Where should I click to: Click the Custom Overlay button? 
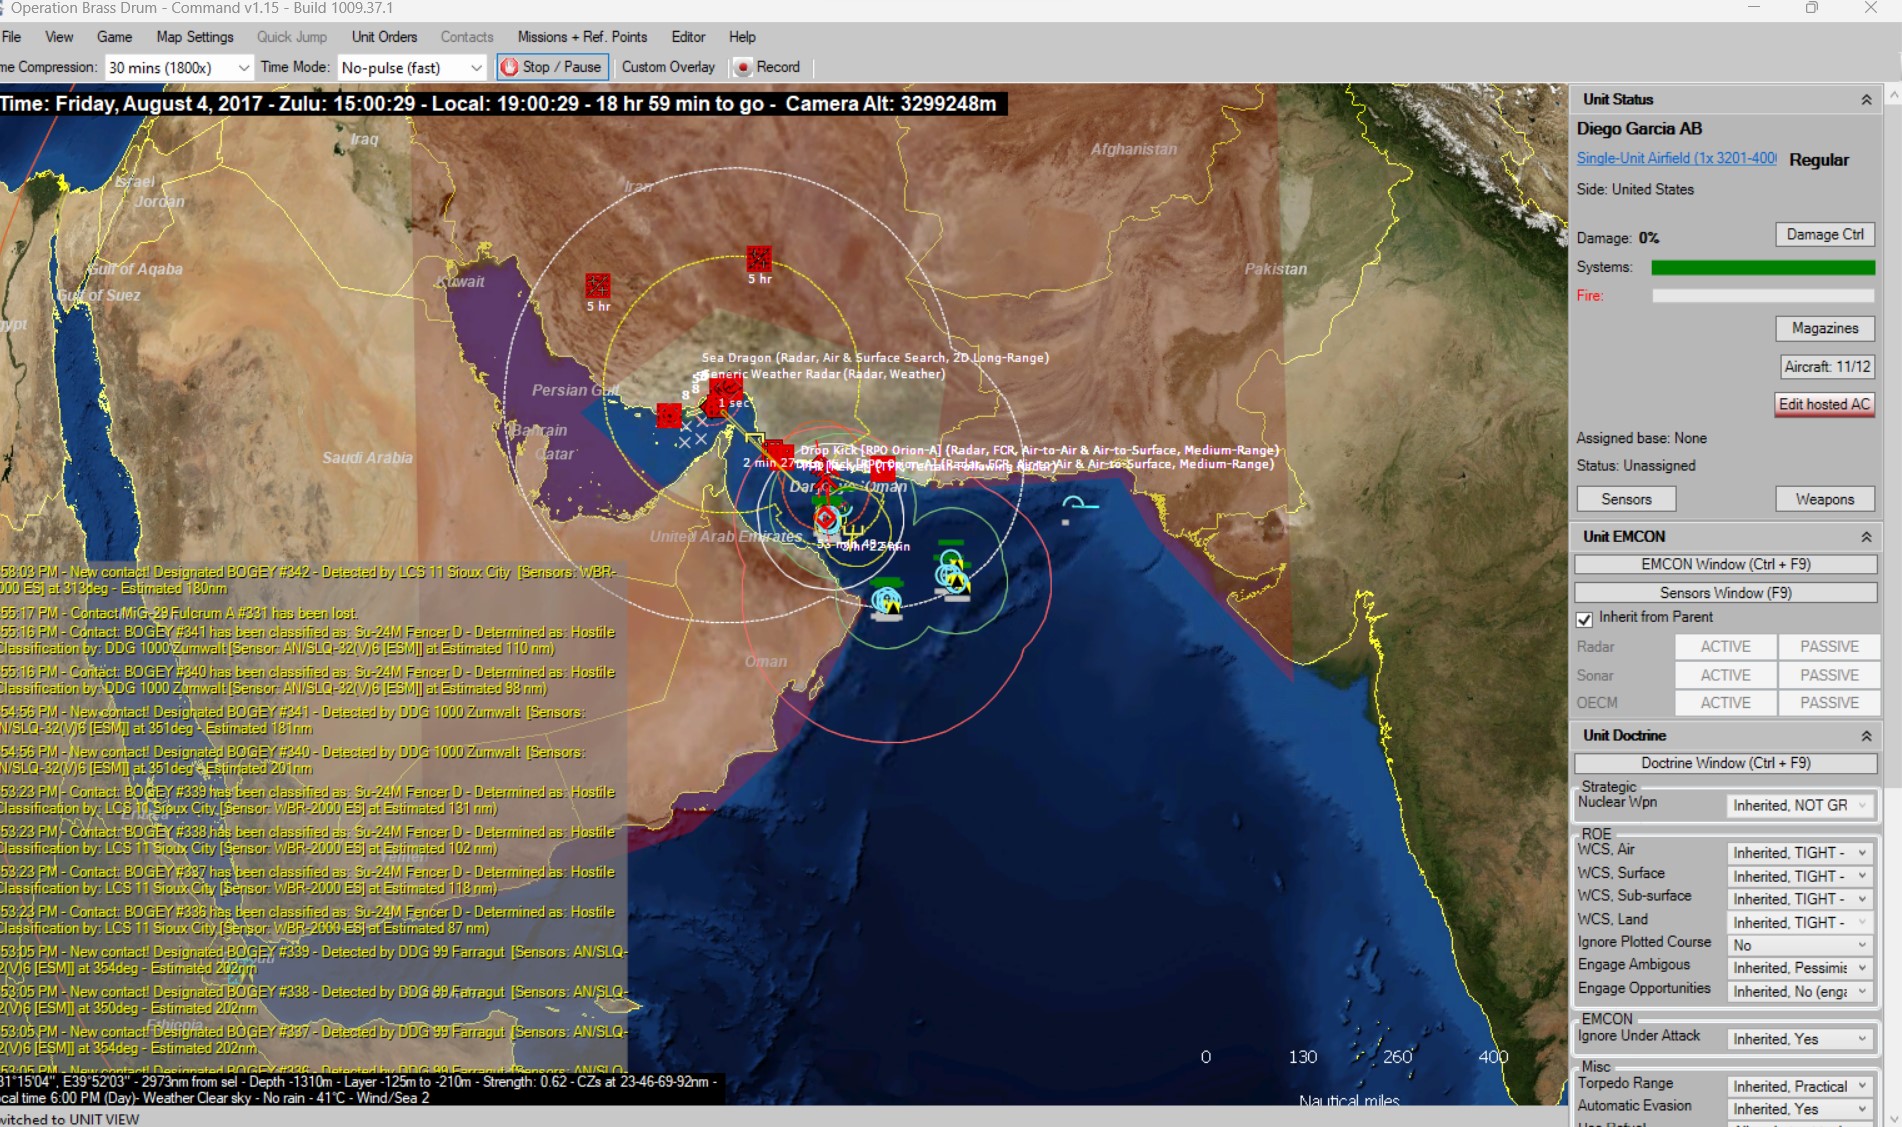point(668,67)
